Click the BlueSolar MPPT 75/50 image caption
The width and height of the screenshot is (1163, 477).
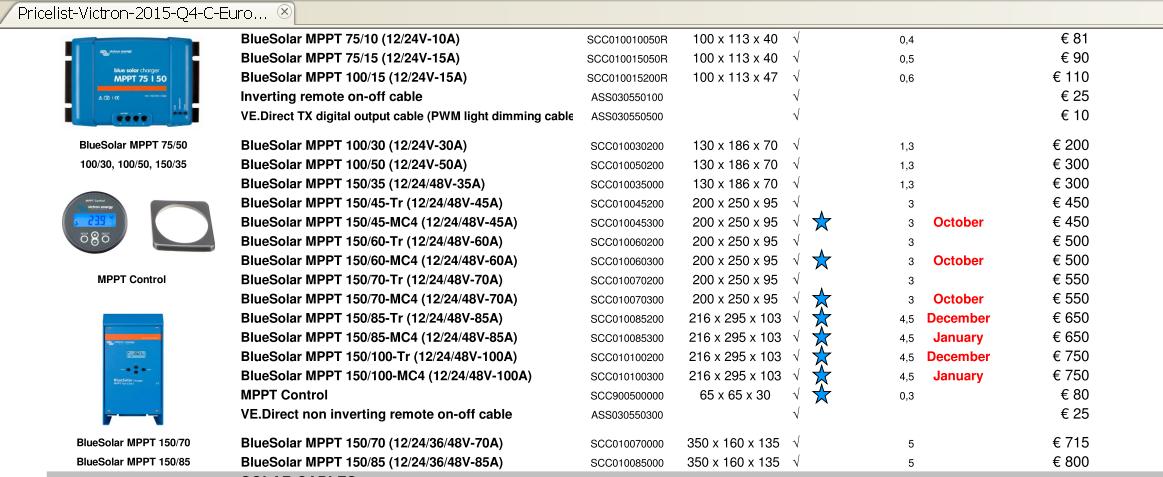click(x=133, y=145)
